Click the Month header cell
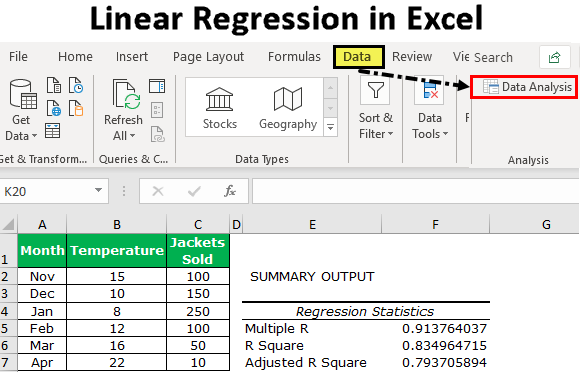Screen dimensions: 580x372 click(42, 250)
